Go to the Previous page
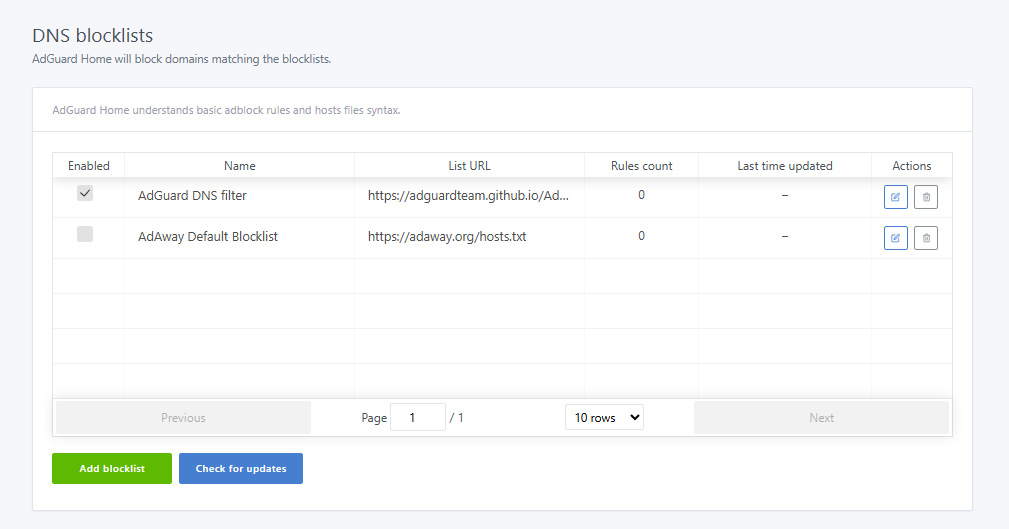Viewport: 1009px width, 529px height. coord(183,418)
